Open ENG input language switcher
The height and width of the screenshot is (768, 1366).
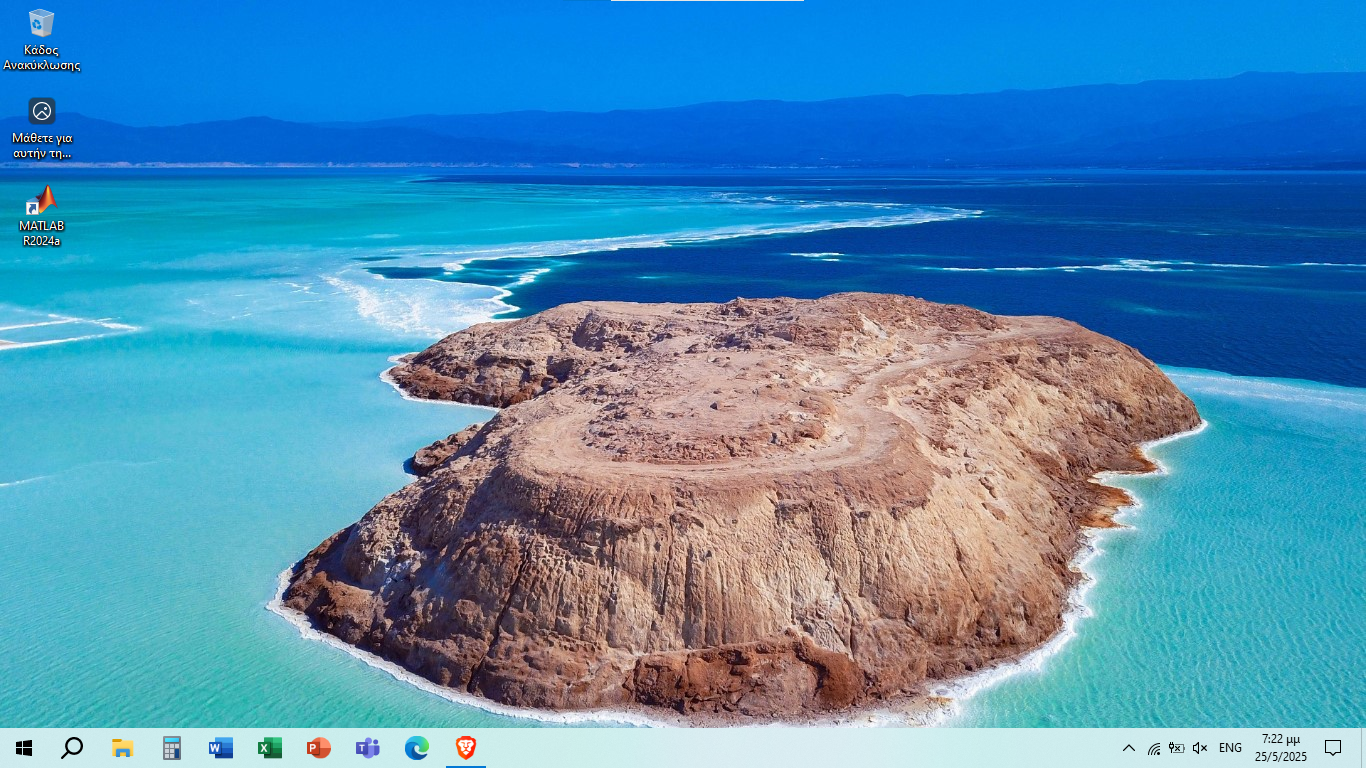point(1230,748)
